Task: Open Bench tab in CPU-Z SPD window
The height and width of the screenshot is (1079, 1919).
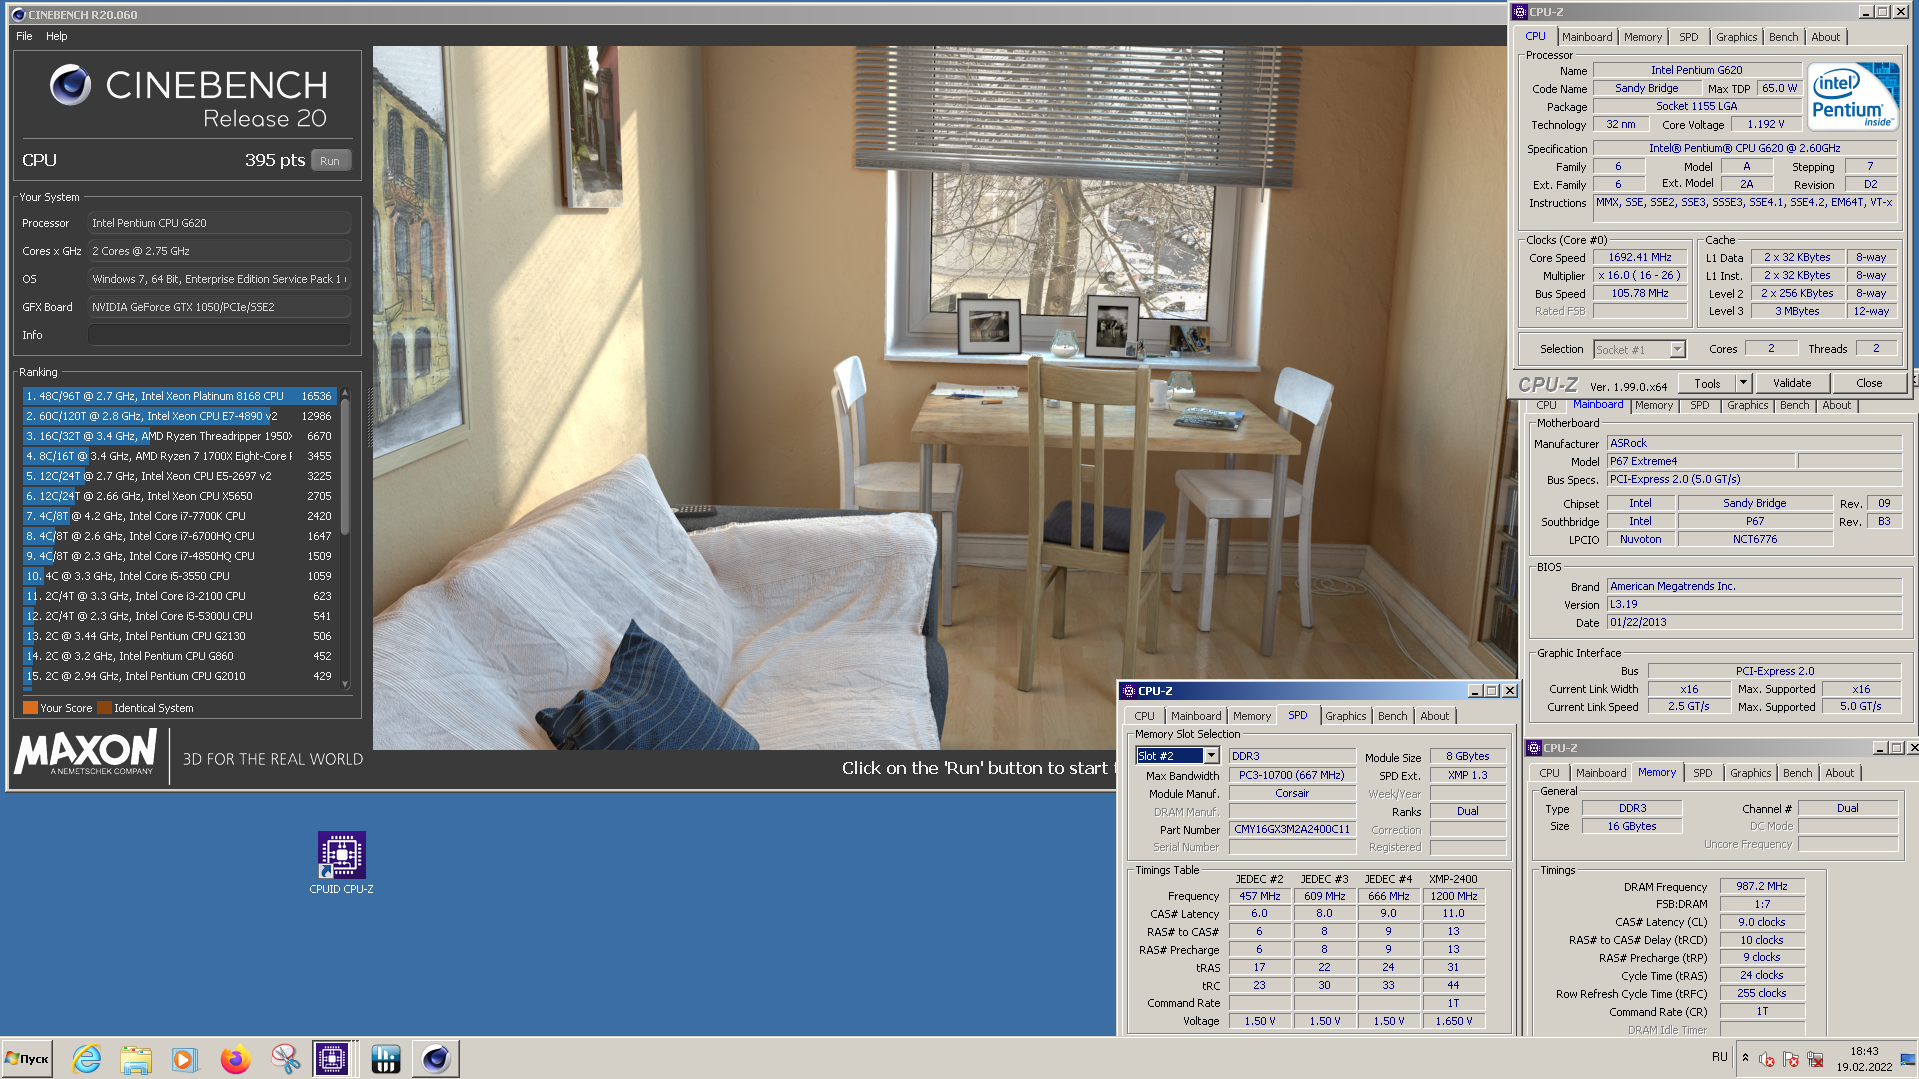Action: click(1392, 716)
